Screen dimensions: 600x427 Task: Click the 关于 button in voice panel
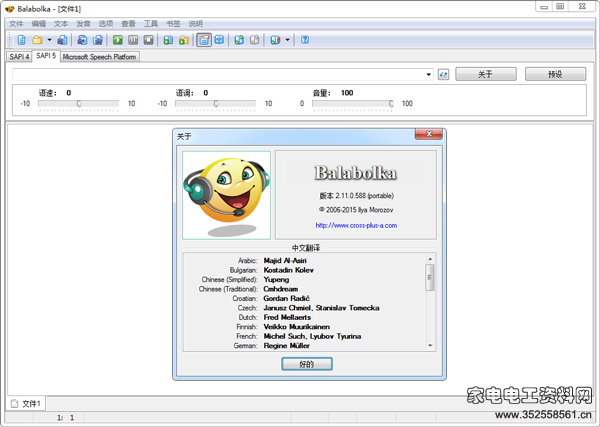point(486,74)
